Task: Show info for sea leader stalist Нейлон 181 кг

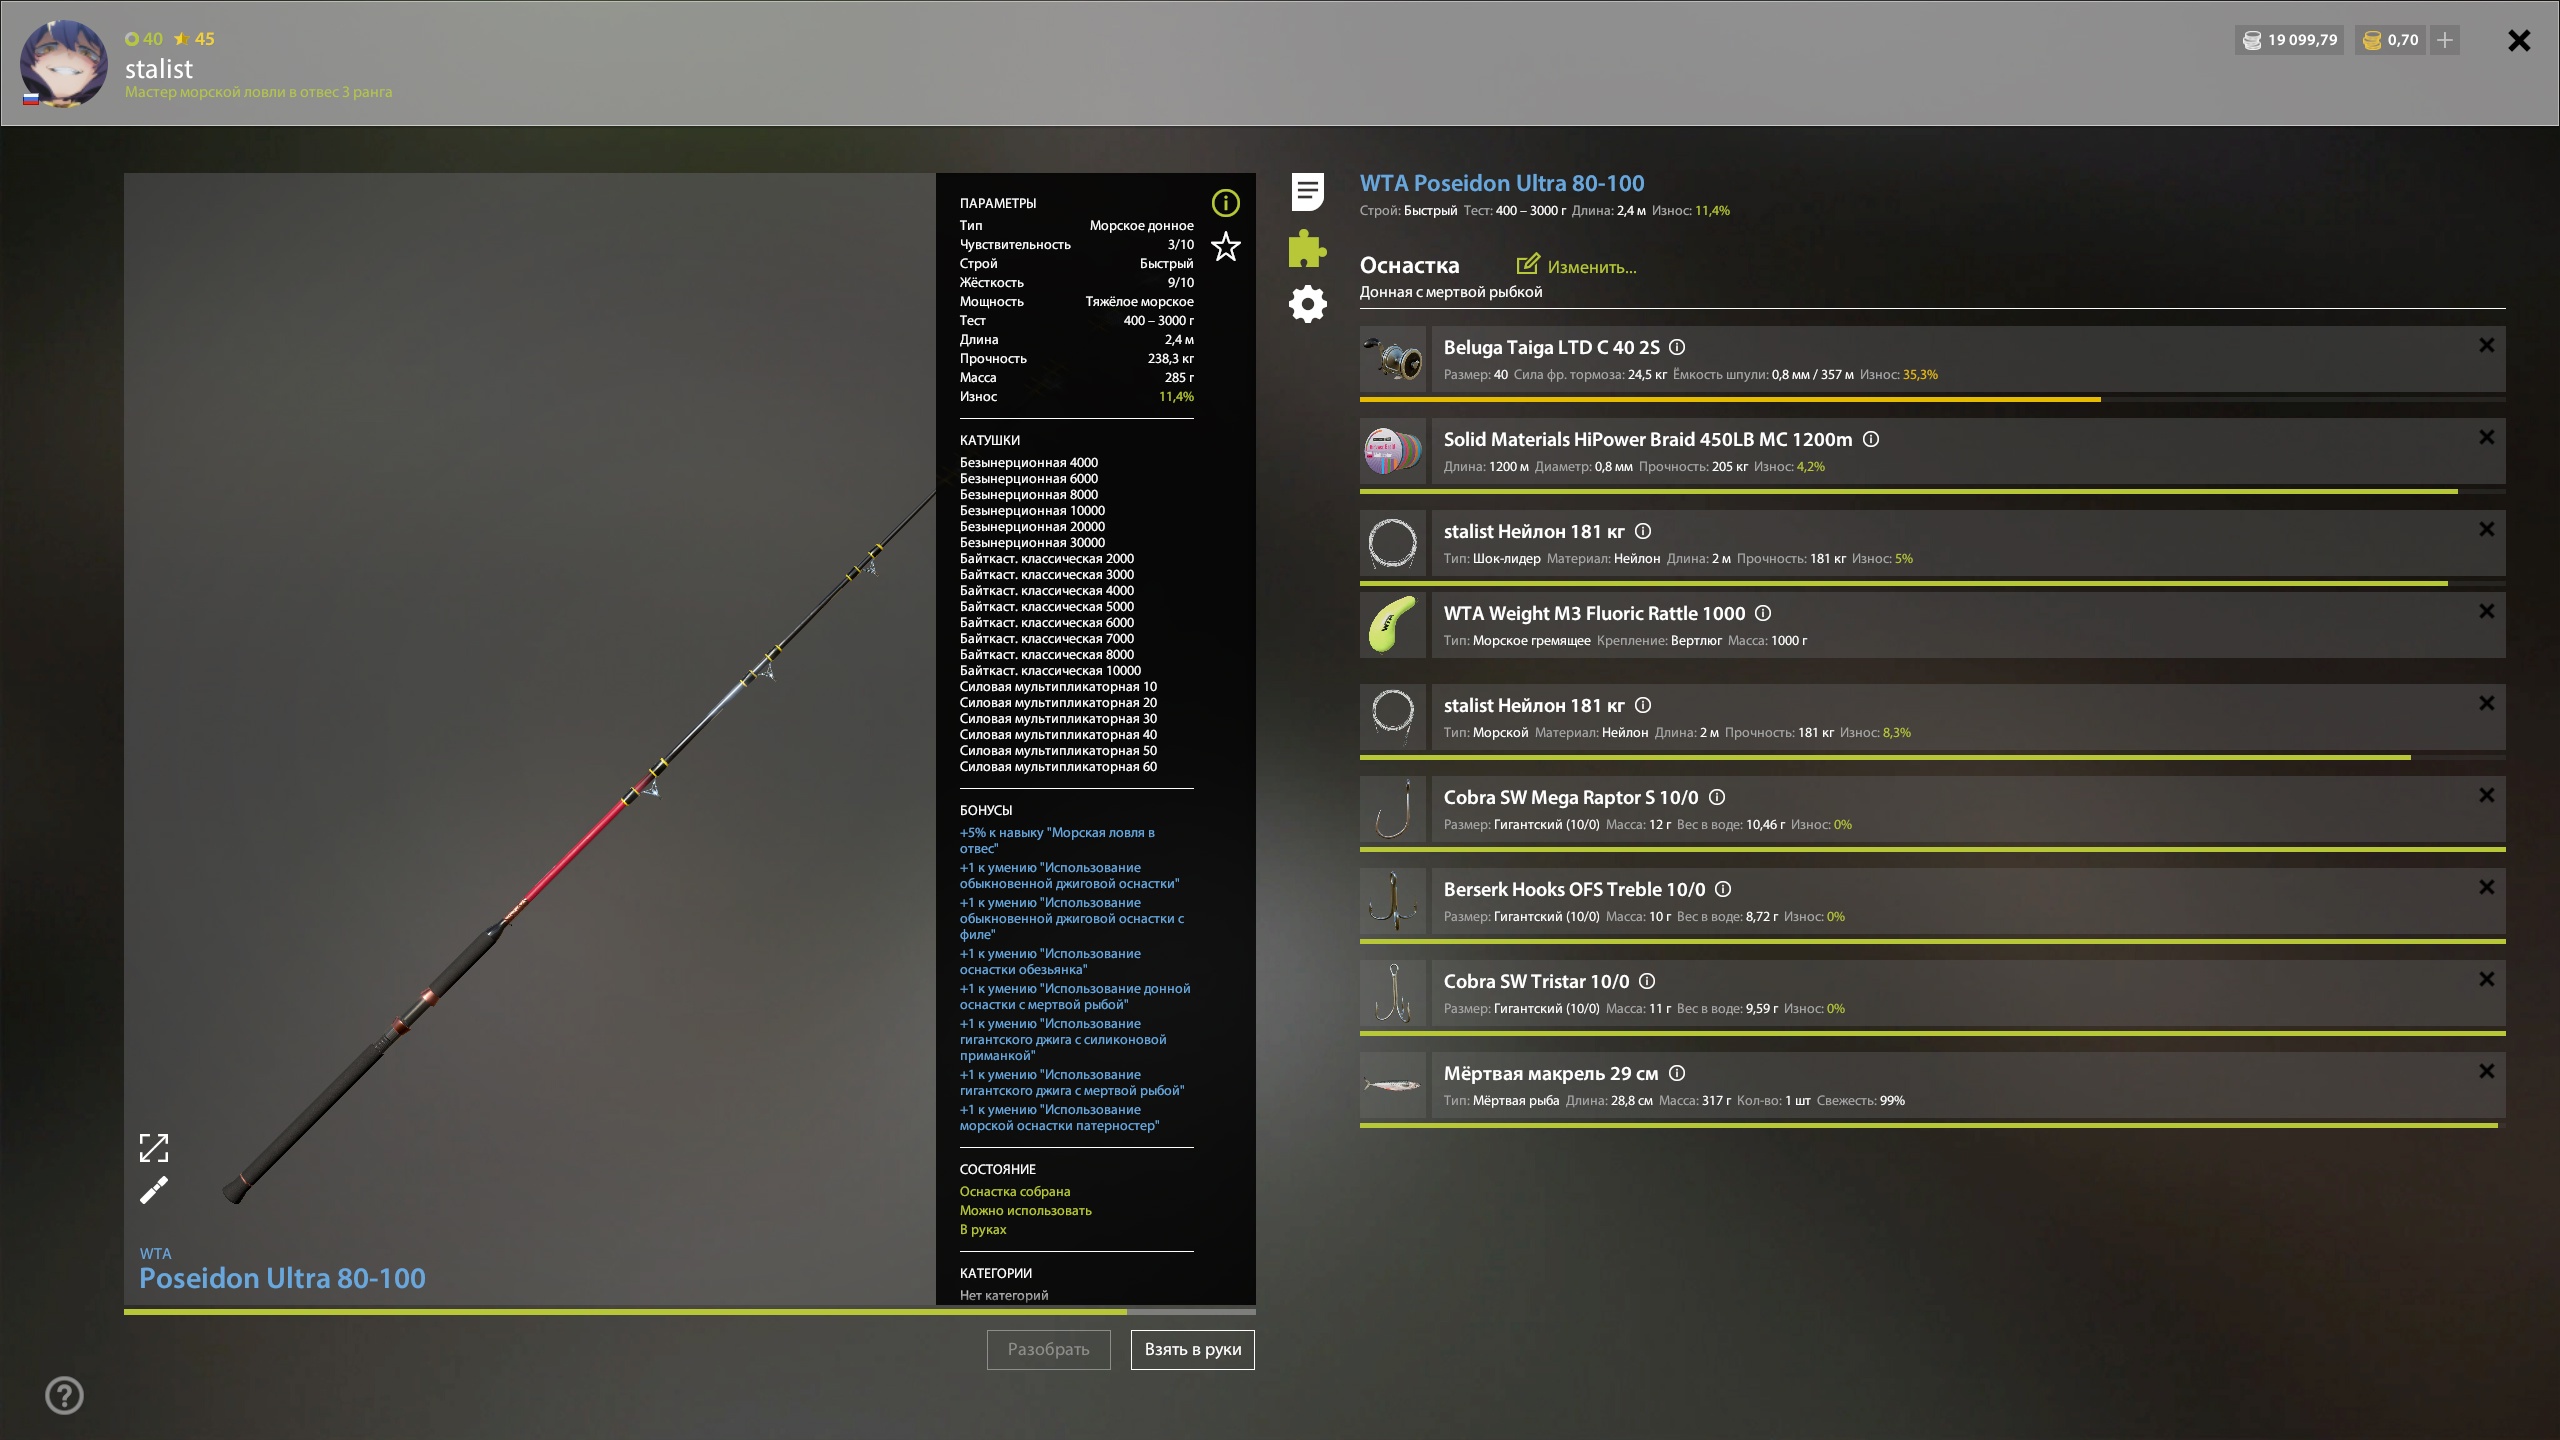Action: pyautogui.click(x=1642, y=705)
